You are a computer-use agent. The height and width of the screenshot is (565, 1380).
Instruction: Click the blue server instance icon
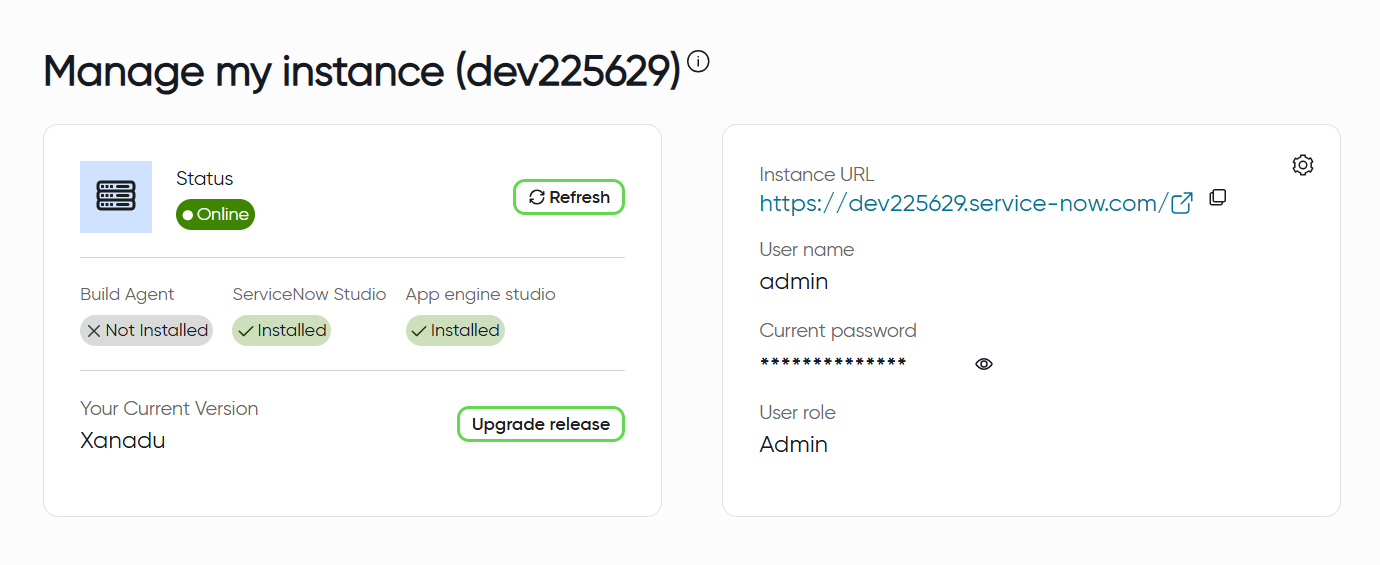coord(116,197)
